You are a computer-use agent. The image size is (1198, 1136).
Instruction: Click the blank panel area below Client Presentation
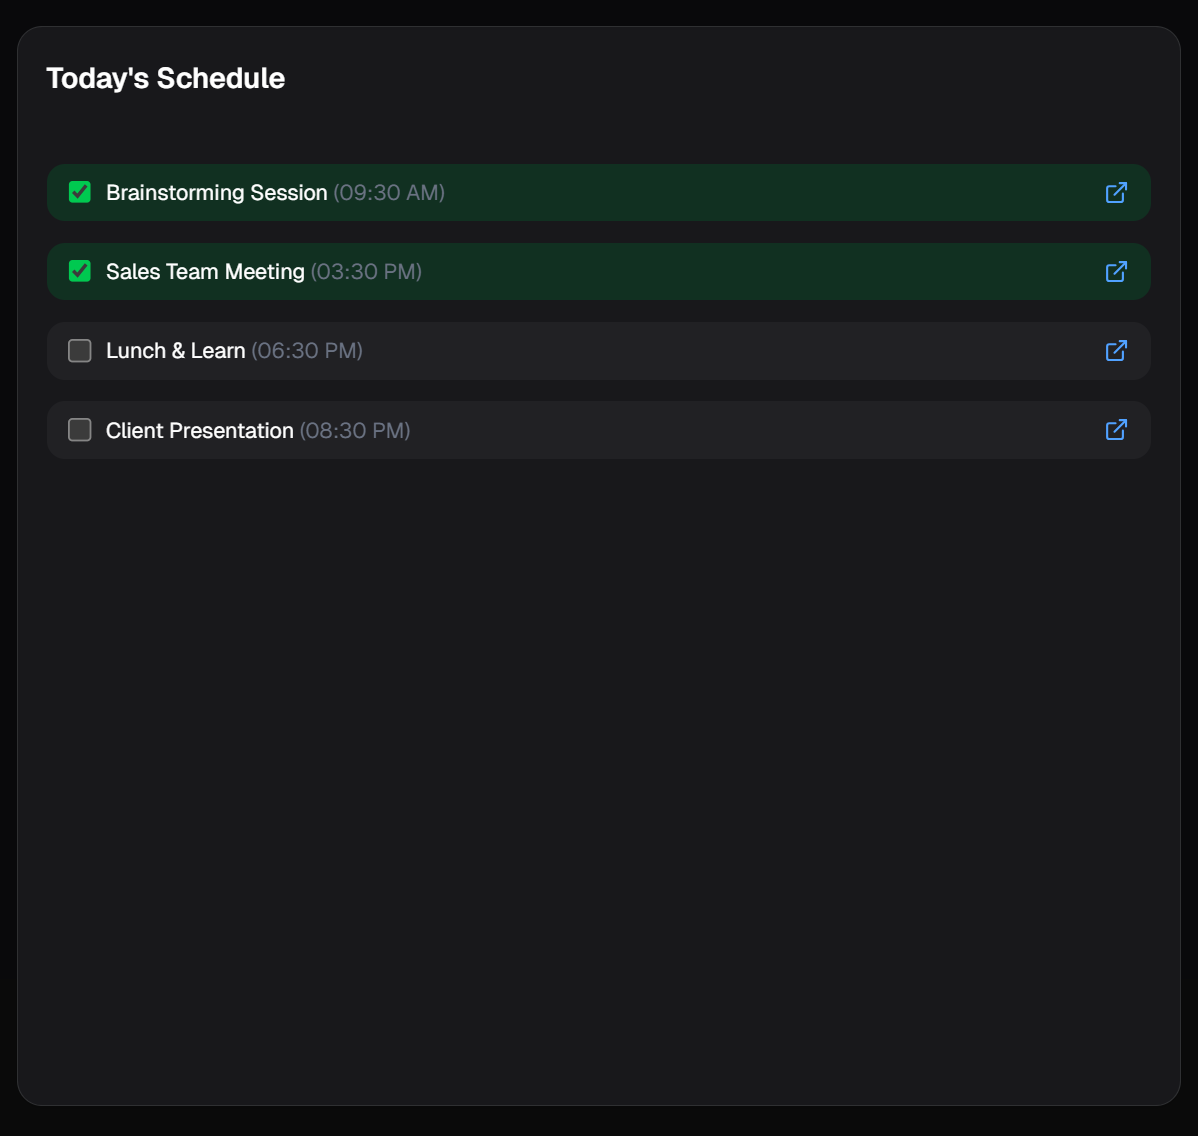598,760
